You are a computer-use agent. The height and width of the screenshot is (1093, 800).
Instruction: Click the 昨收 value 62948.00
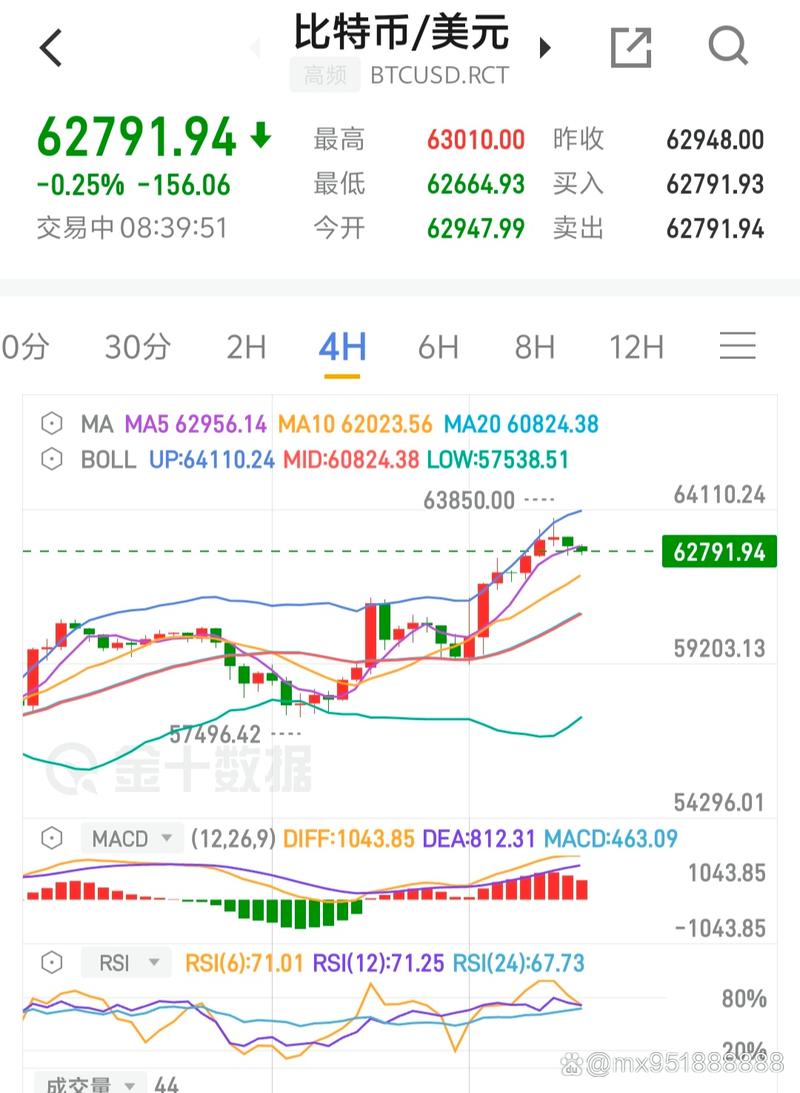[x=715, y=139]
